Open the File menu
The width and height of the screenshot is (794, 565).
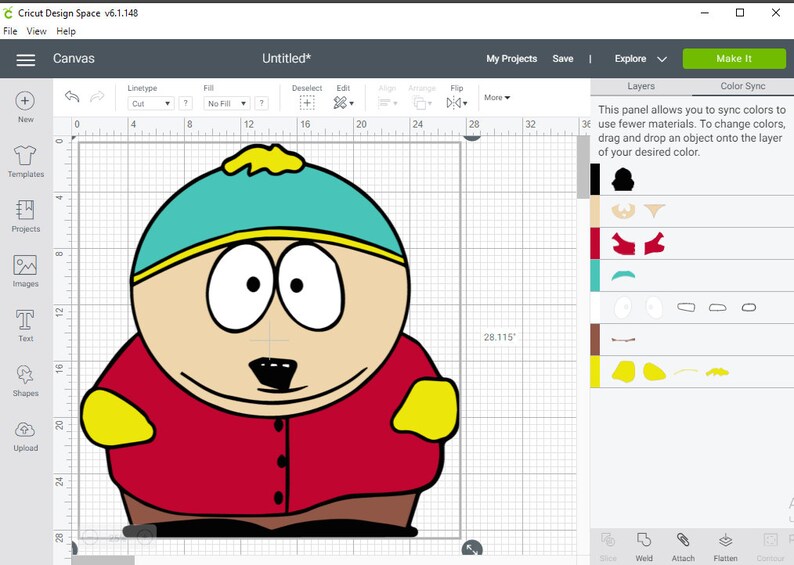coord(10,31)
